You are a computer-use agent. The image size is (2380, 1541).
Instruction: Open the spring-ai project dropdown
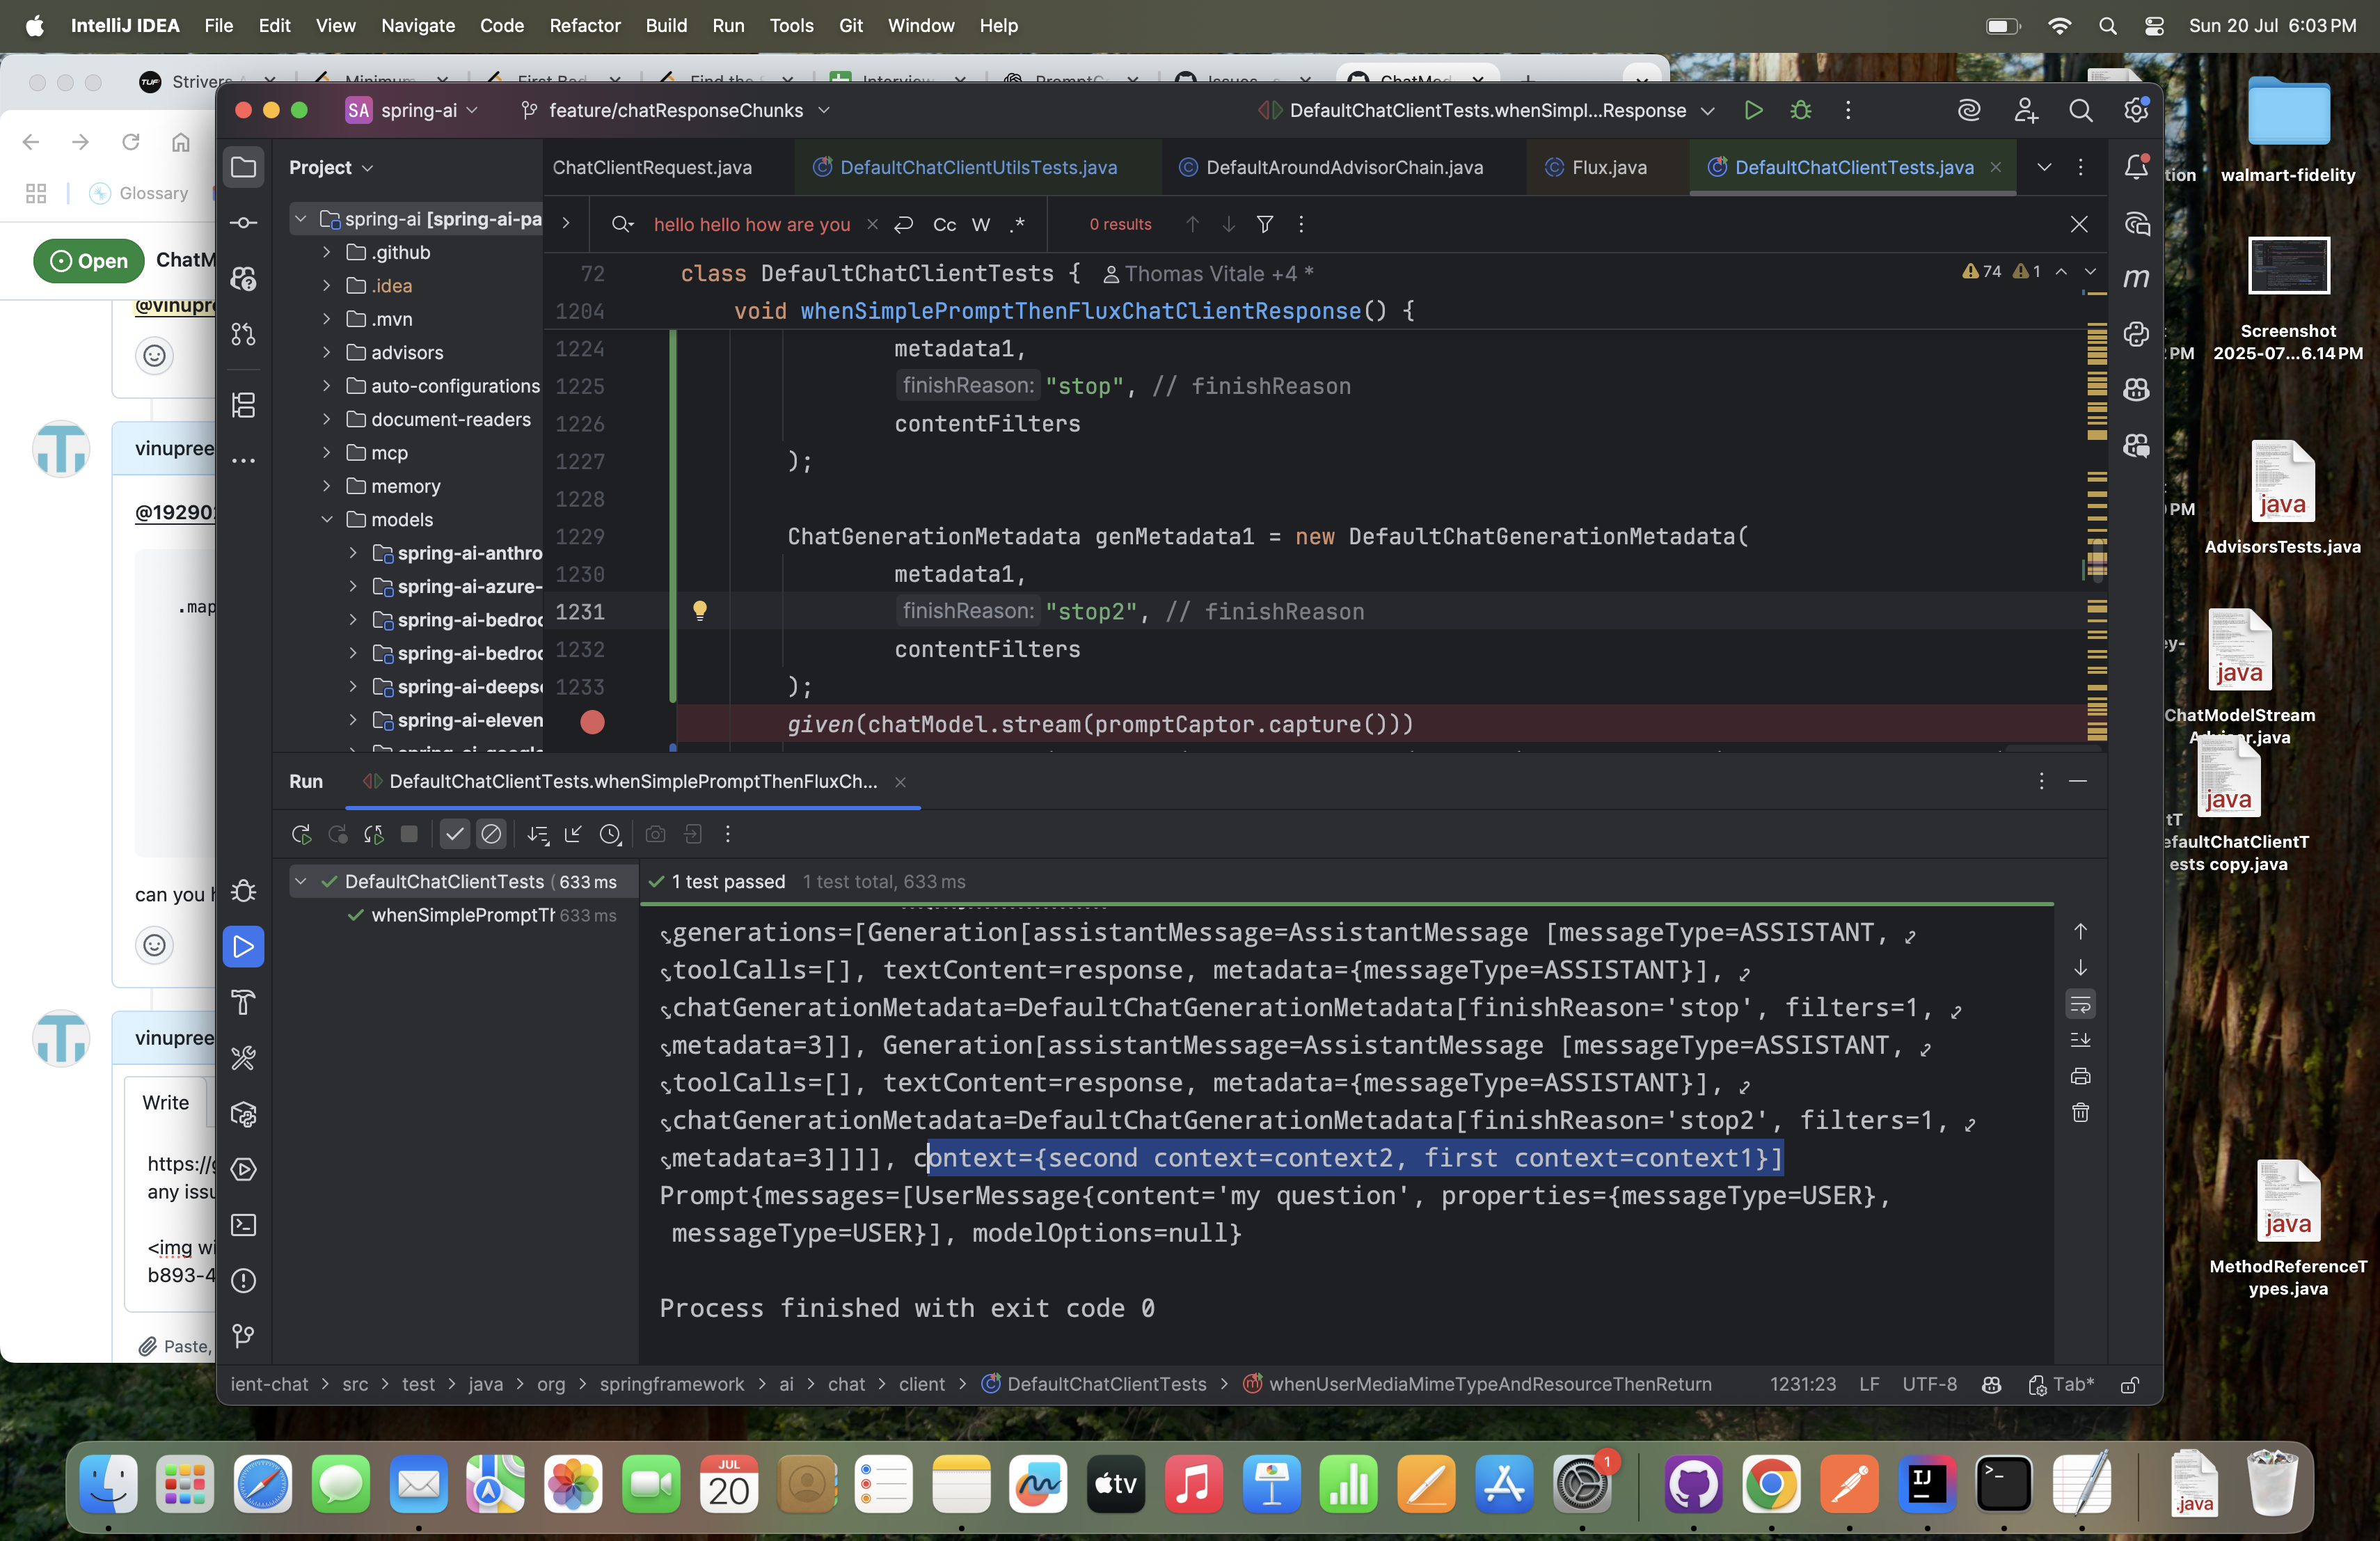tap(411, 110)
